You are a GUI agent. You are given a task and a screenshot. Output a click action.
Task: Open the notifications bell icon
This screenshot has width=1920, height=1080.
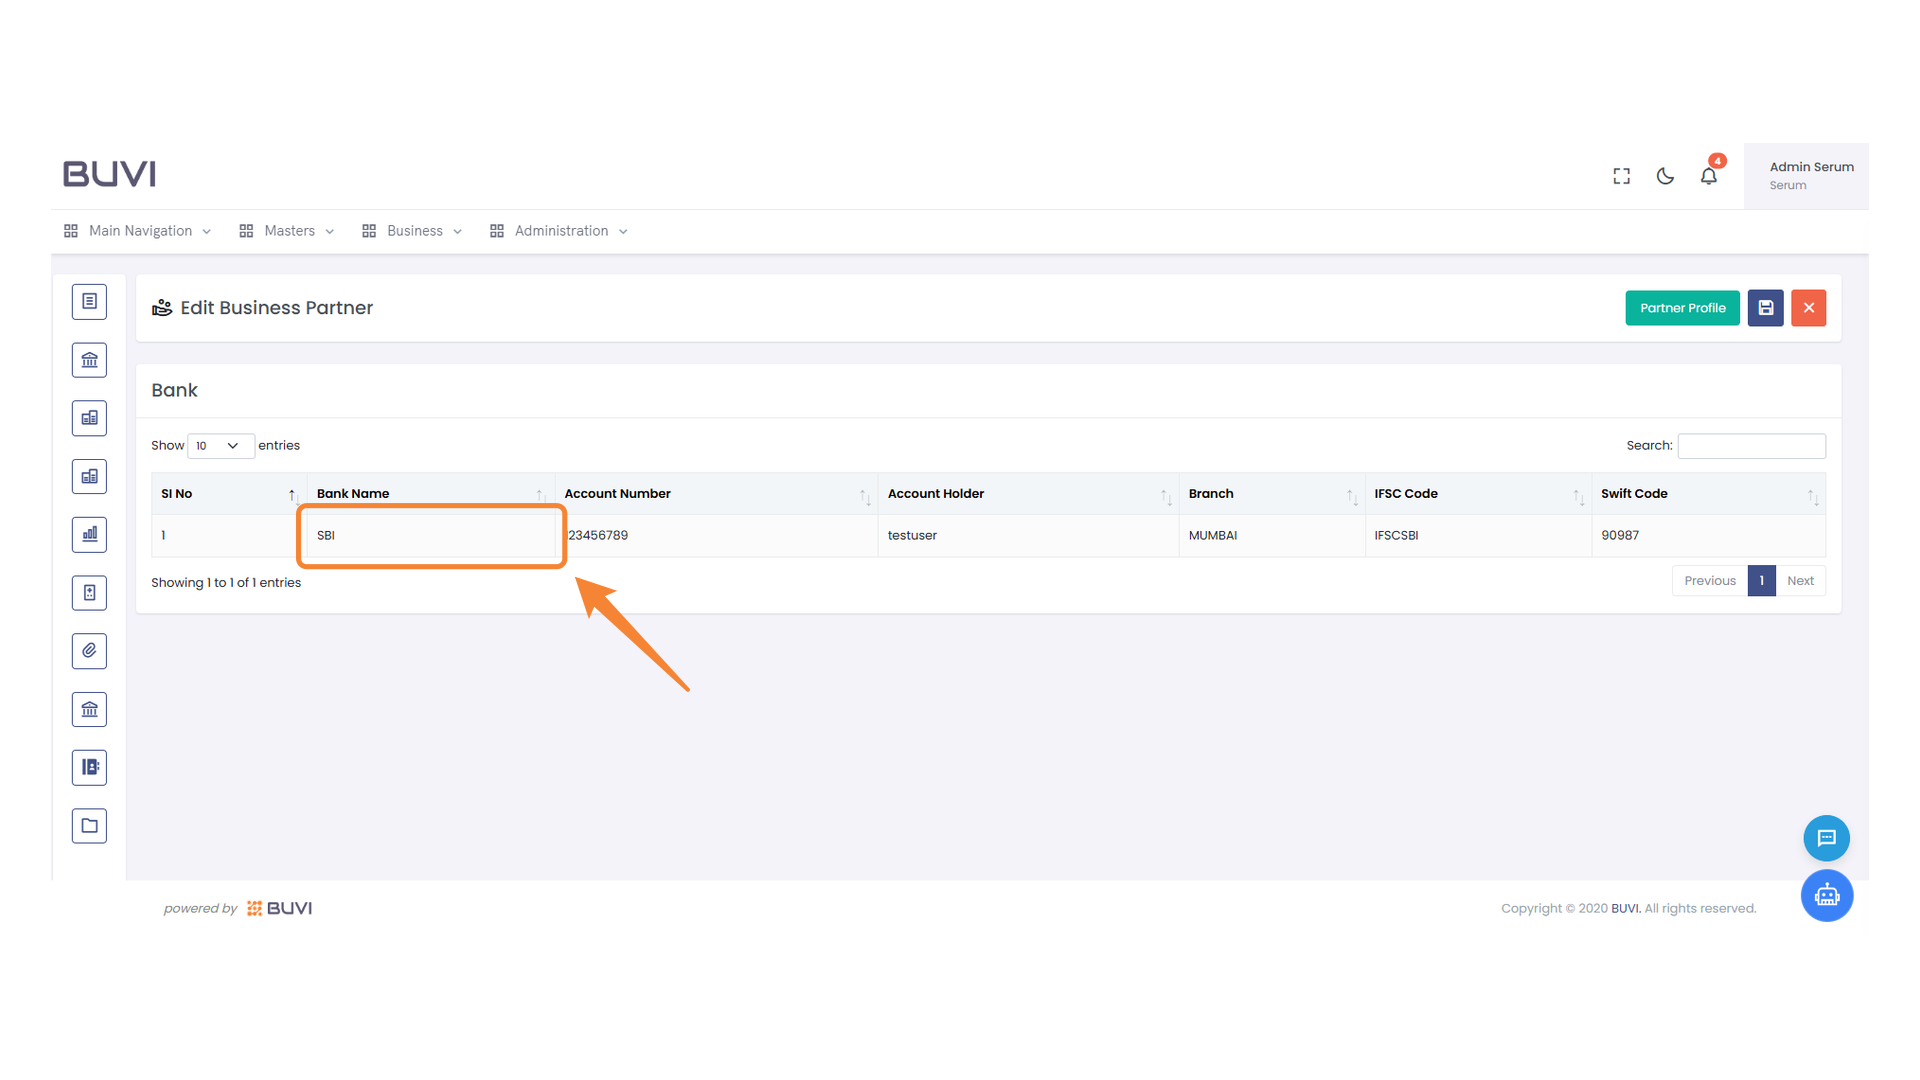pos(1709,176)
